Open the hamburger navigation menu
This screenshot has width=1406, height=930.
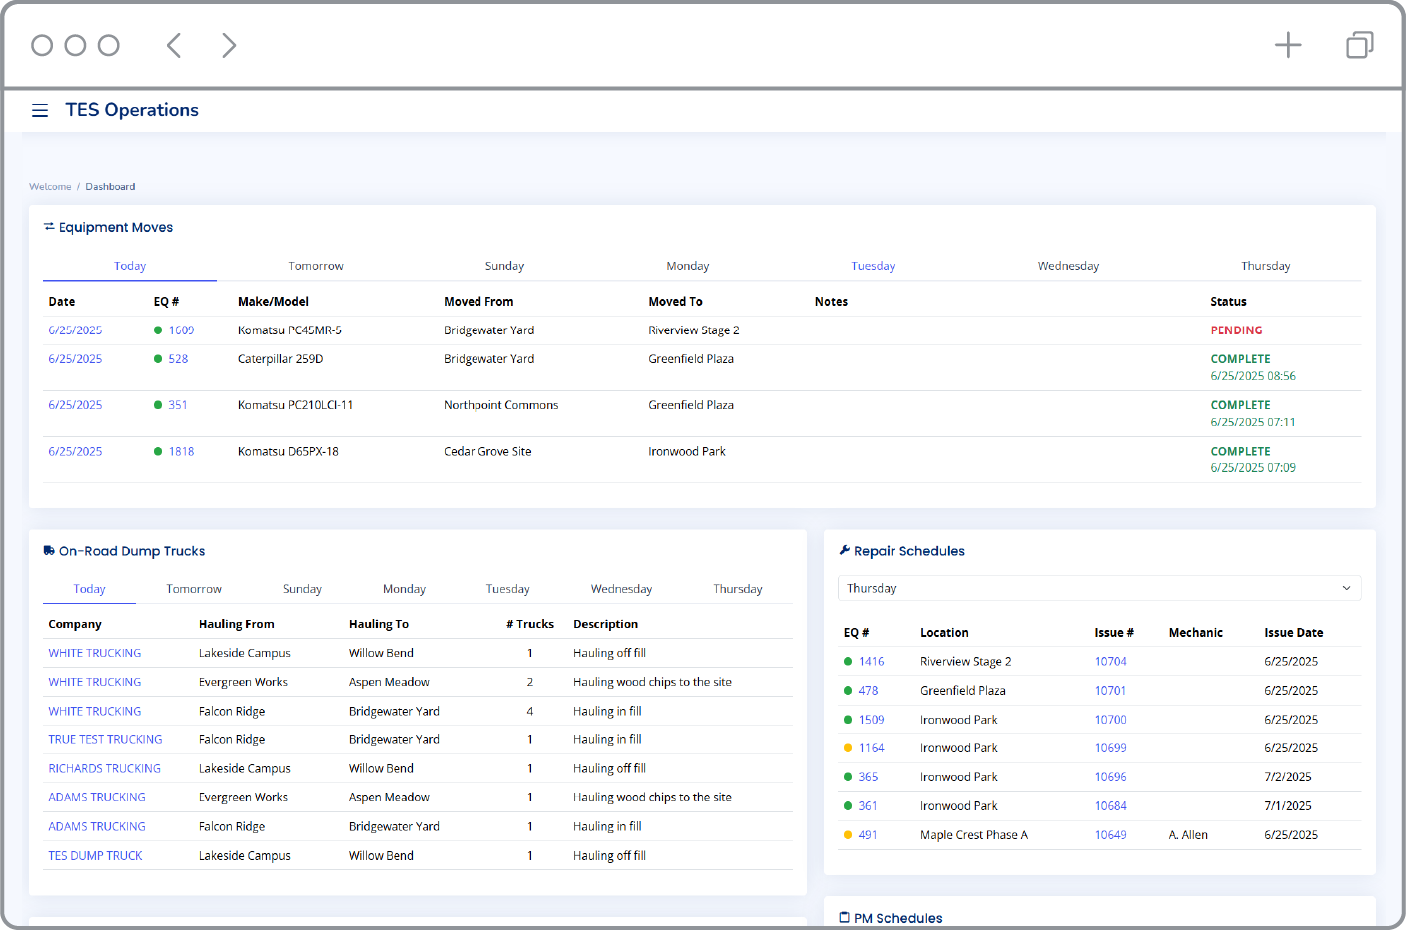pos(40,111)
